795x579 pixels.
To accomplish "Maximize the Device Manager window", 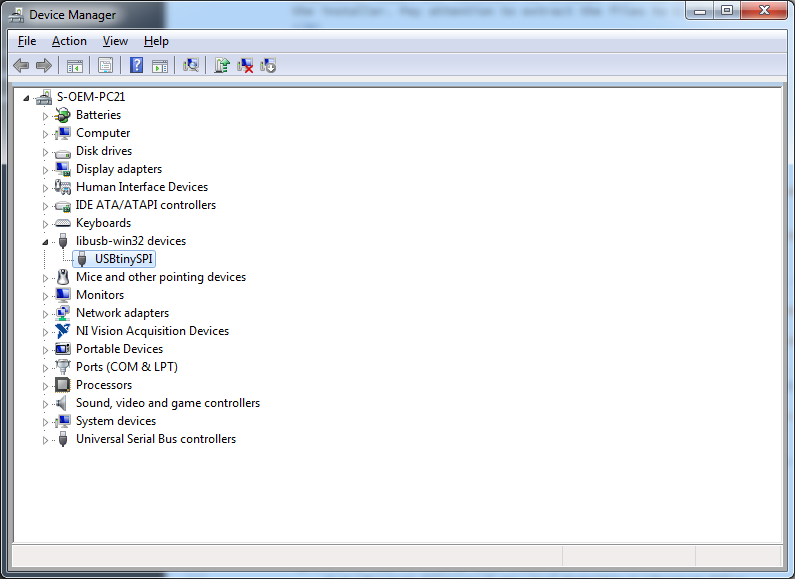I will (x=727, y=11).
